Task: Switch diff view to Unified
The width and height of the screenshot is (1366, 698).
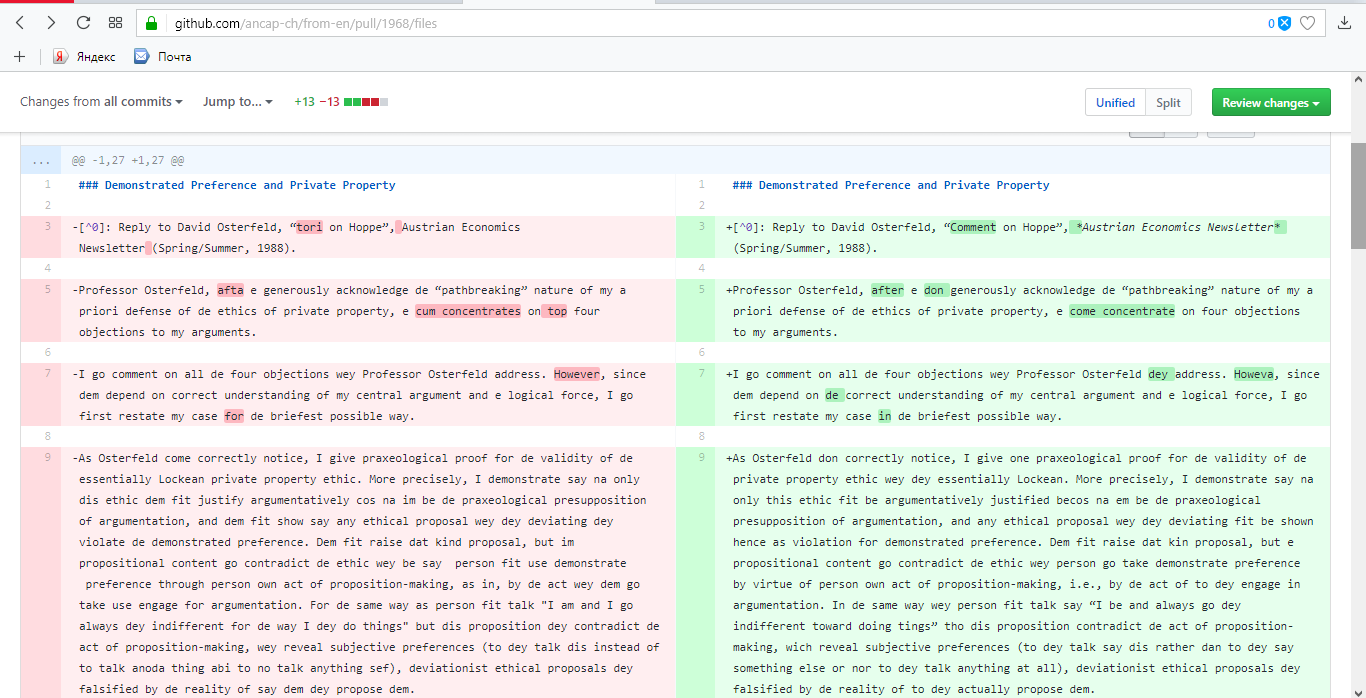Action: pos(1115,103)
